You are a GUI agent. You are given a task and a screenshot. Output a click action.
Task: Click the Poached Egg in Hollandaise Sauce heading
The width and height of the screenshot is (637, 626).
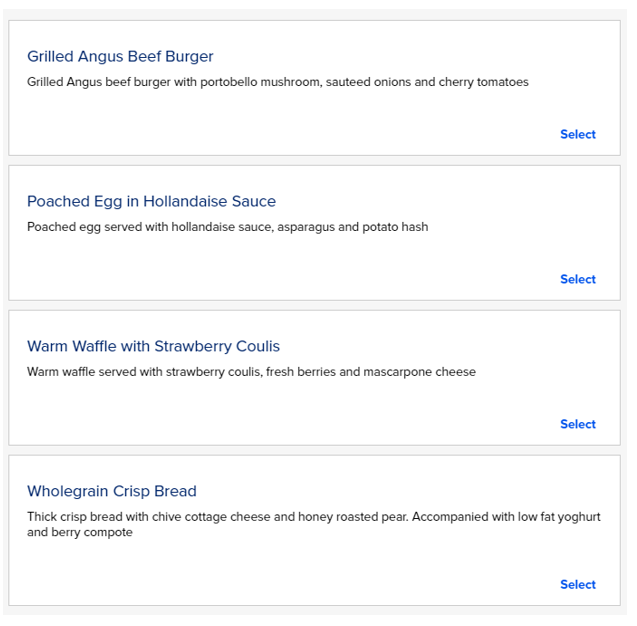[151, 201]
